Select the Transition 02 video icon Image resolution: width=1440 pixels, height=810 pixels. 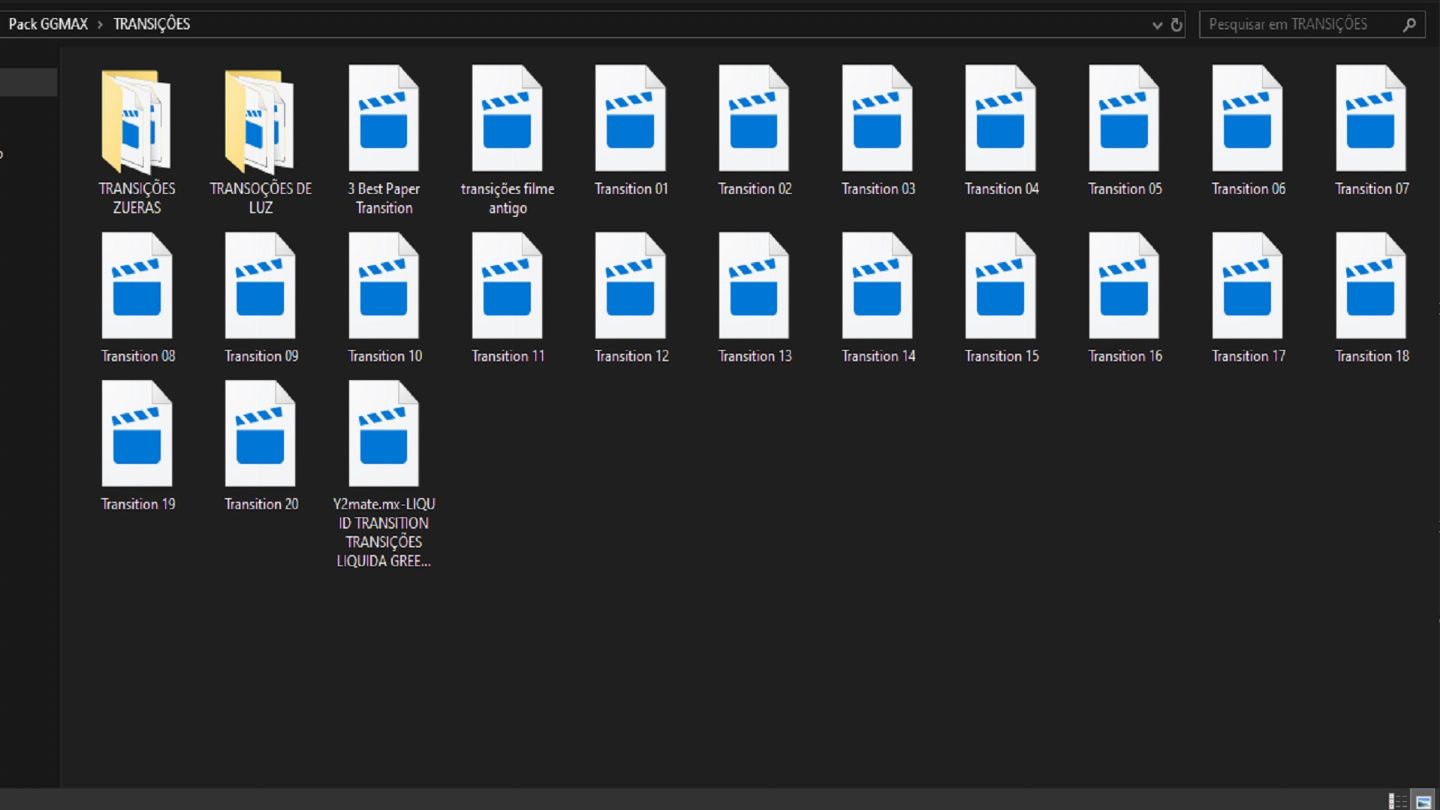pyautogui.click(x=754, y=119)
